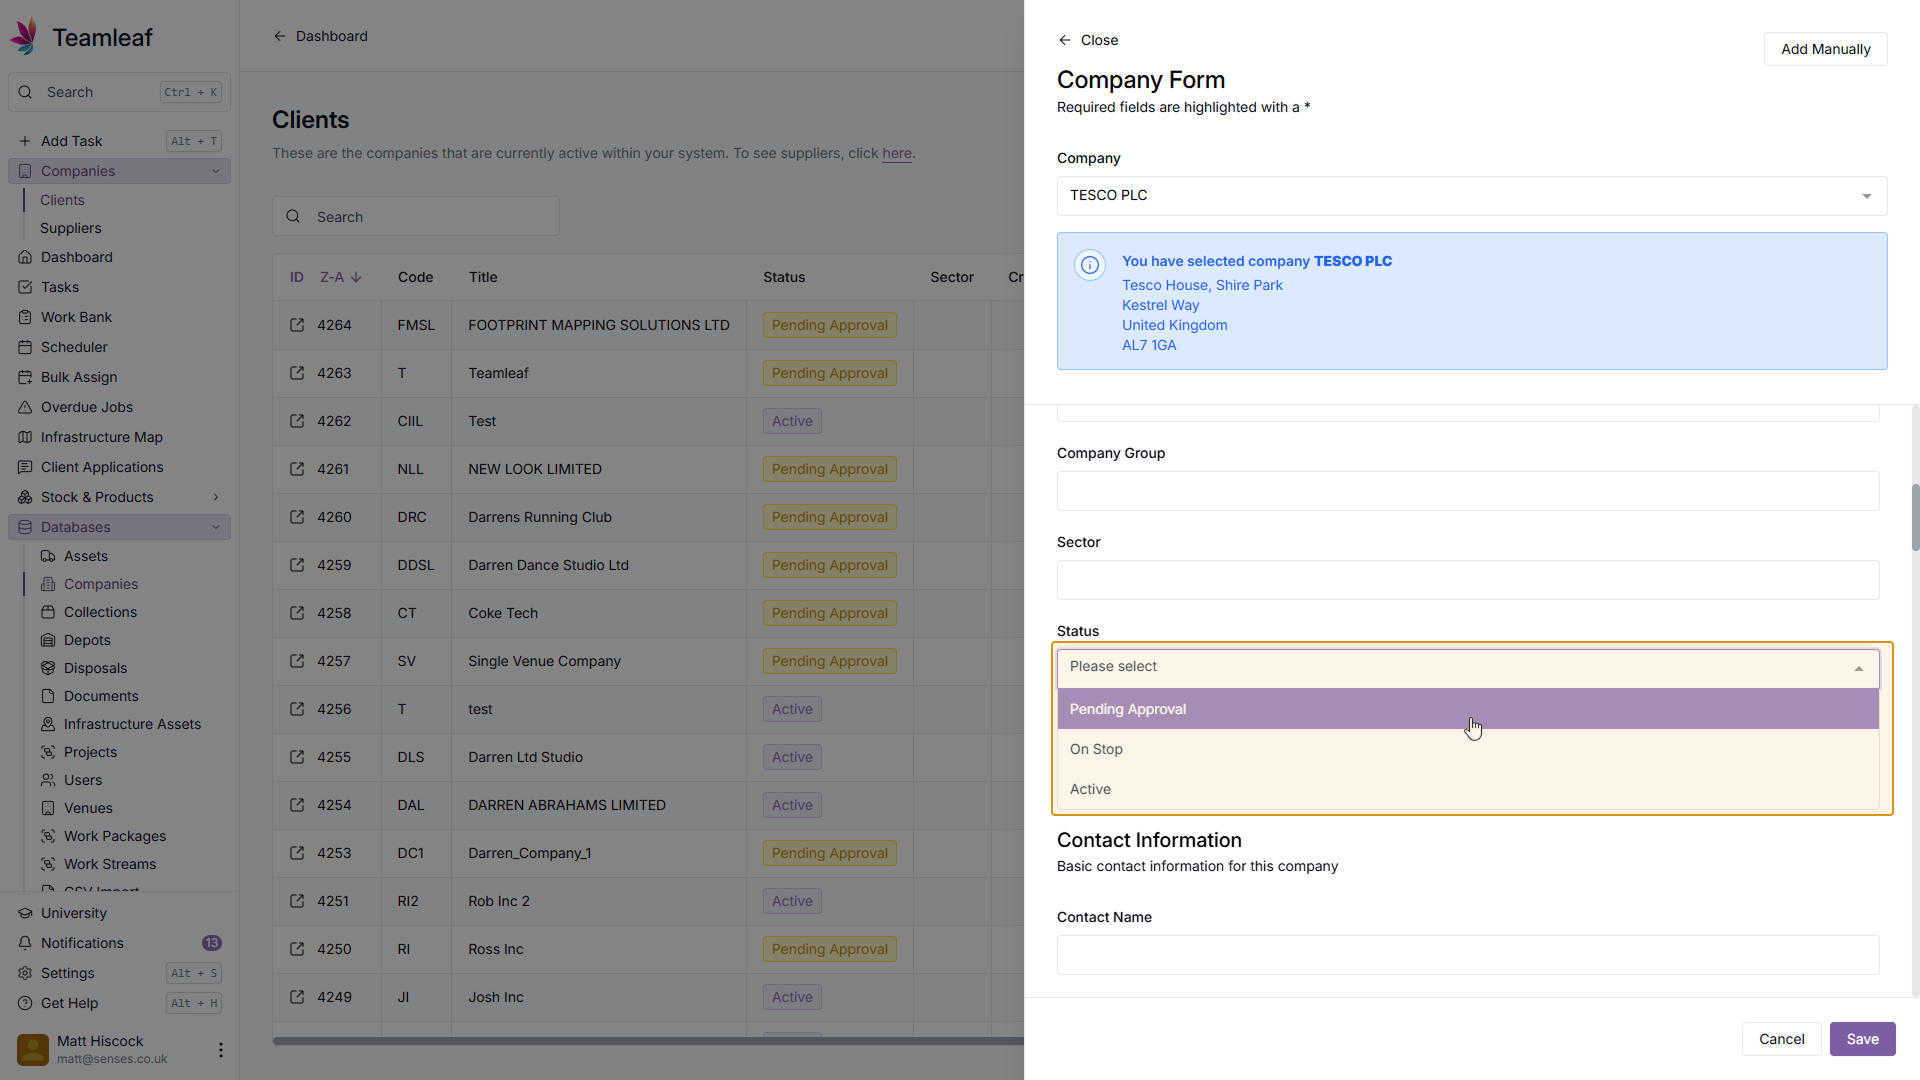This screenshot has height=1080, width=1920.
Task: Choose On Stop from Status list
Action: point(1096,749)
